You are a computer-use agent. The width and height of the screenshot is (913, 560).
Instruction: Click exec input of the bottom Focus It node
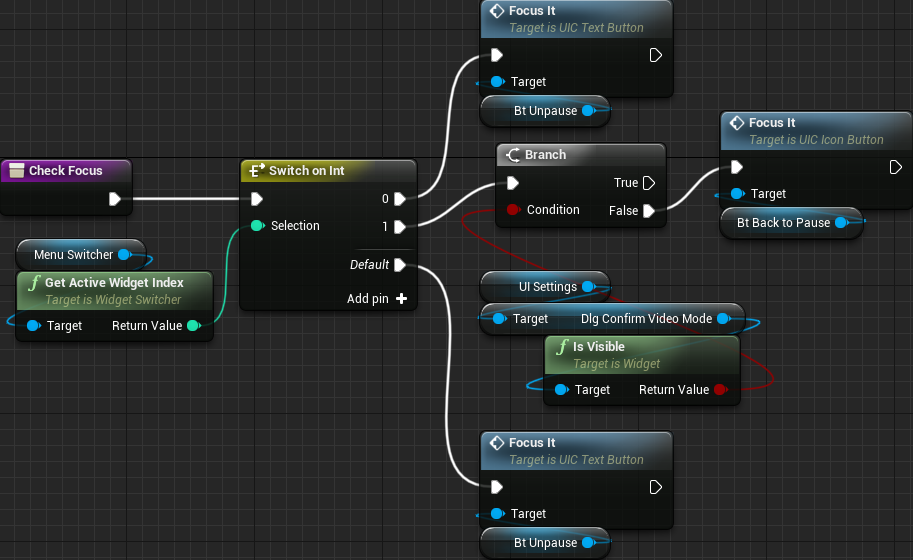click(497, 487)
